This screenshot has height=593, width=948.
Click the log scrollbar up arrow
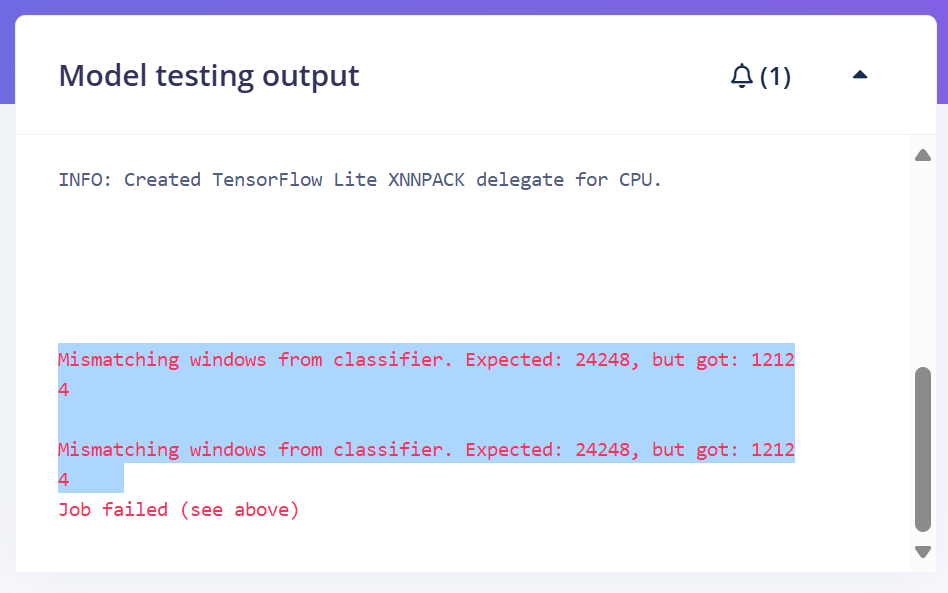pyautogui.click(x=923, y=155)
